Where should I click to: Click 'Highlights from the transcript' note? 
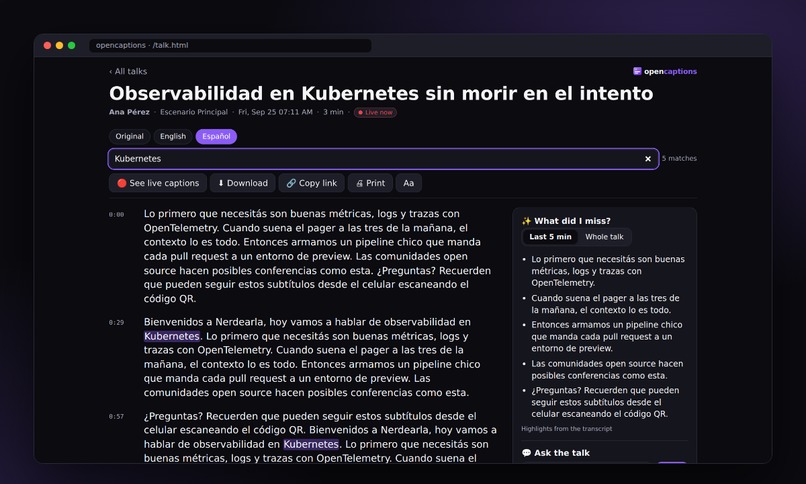(566, 429)
